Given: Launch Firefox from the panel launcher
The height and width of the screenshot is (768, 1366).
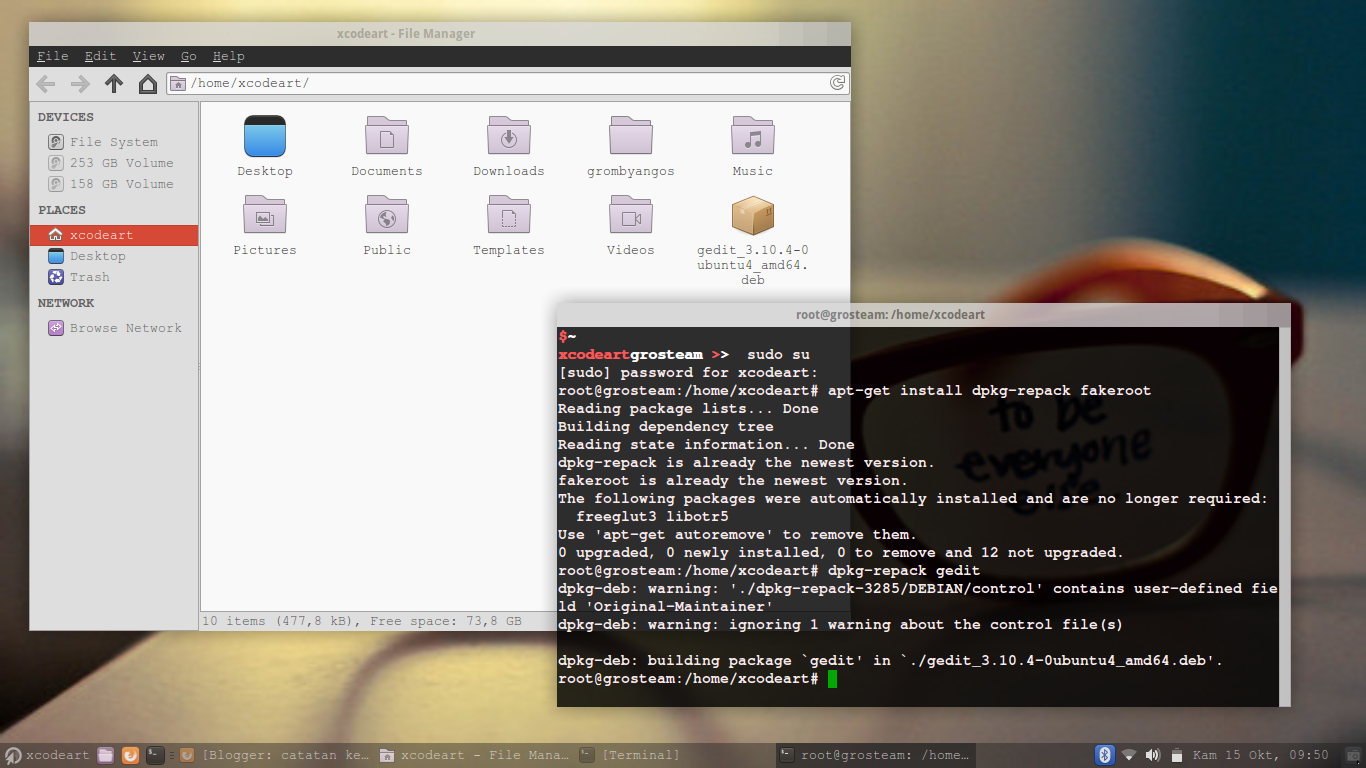Looking at the screenshot, I should [x=131, y=755].
